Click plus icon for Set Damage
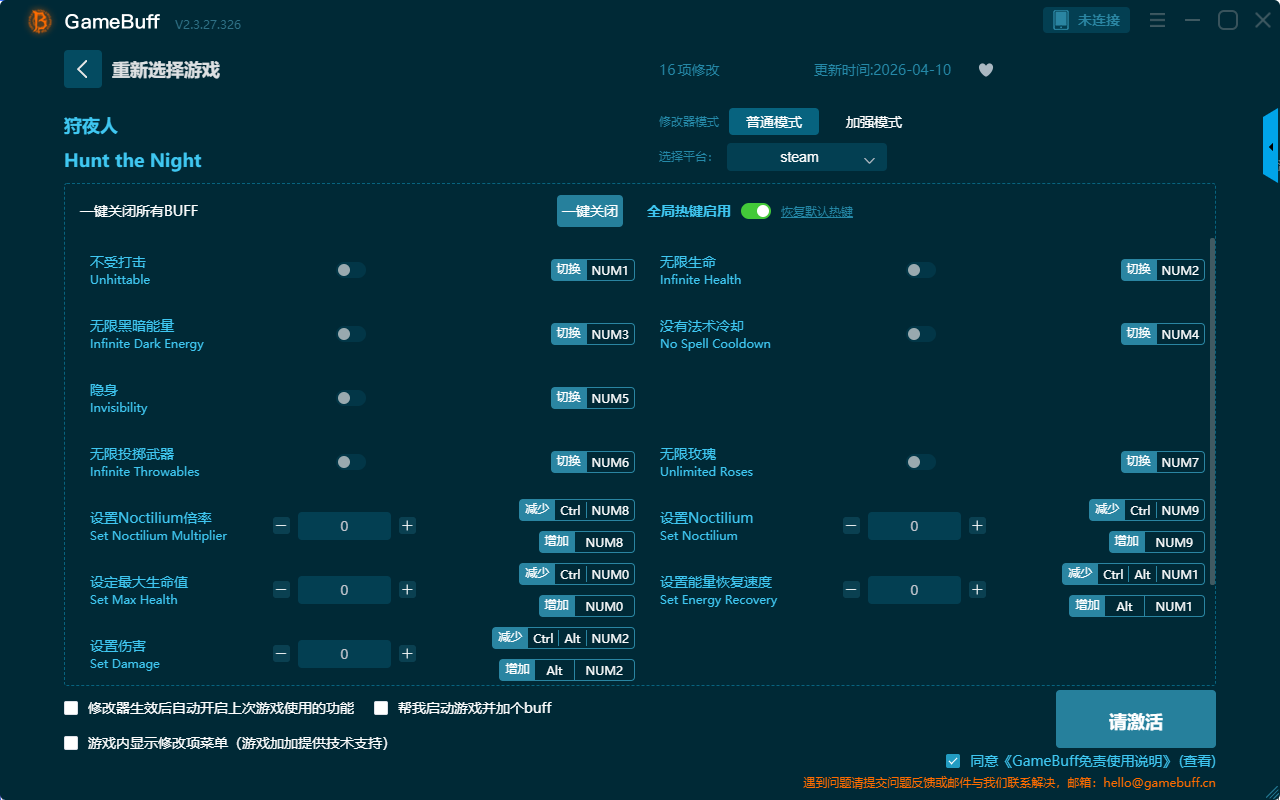The width and height of the screenshot is (1280, 800). 407,654
